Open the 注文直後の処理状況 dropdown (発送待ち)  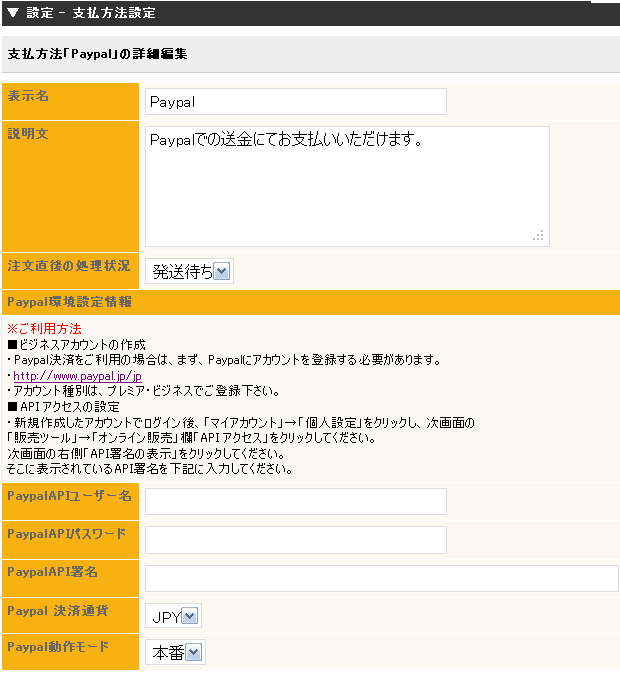pyautogui.click(x=189, y=271)
